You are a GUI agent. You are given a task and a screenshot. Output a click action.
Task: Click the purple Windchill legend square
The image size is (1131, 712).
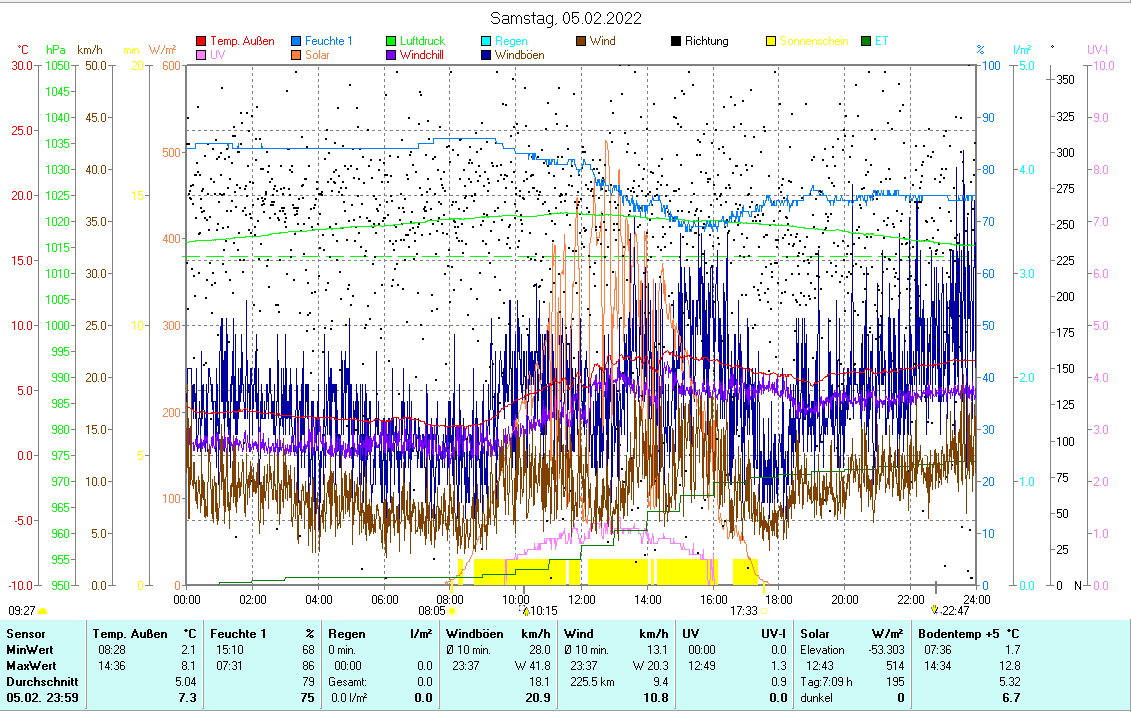[391, 55]
